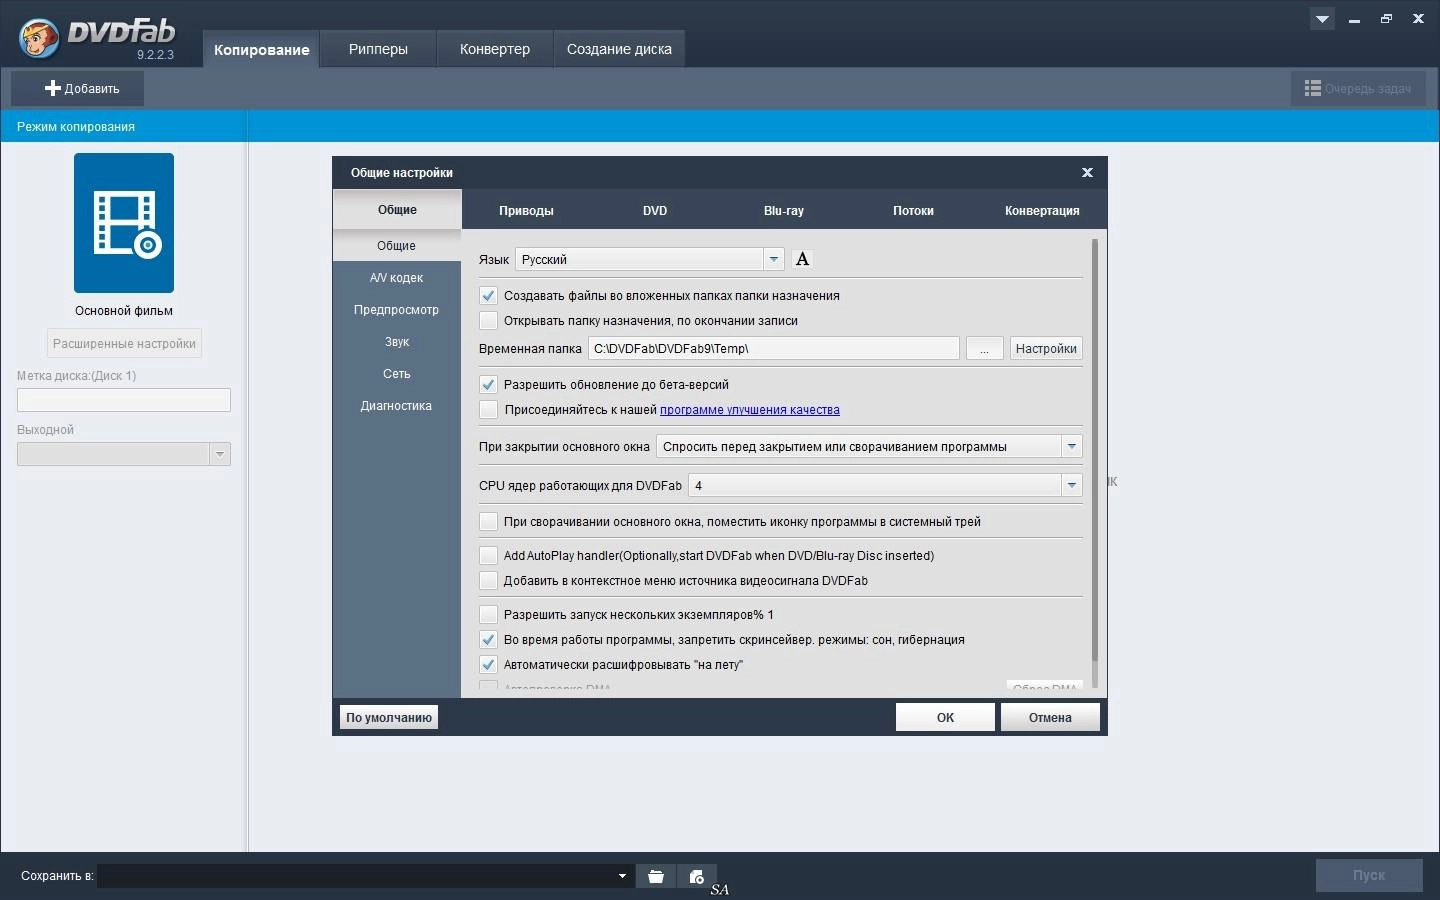Click the Добавить plus button

(77, 88)
